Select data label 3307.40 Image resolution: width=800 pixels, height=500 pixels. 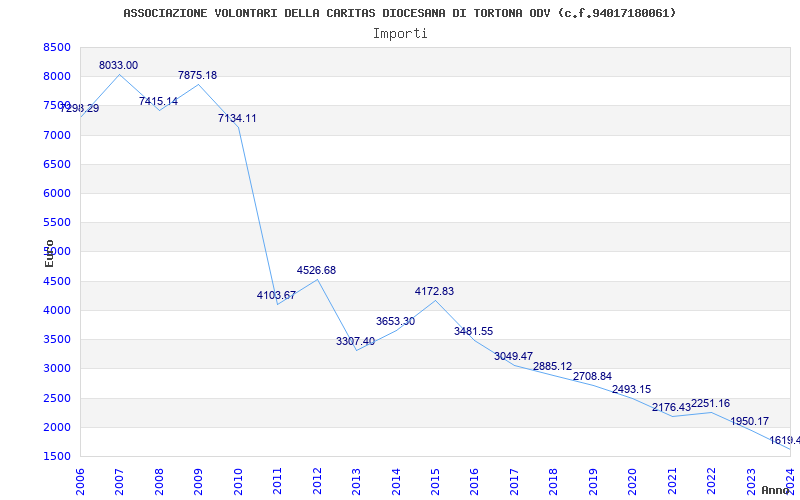click(x=355, y=341)
